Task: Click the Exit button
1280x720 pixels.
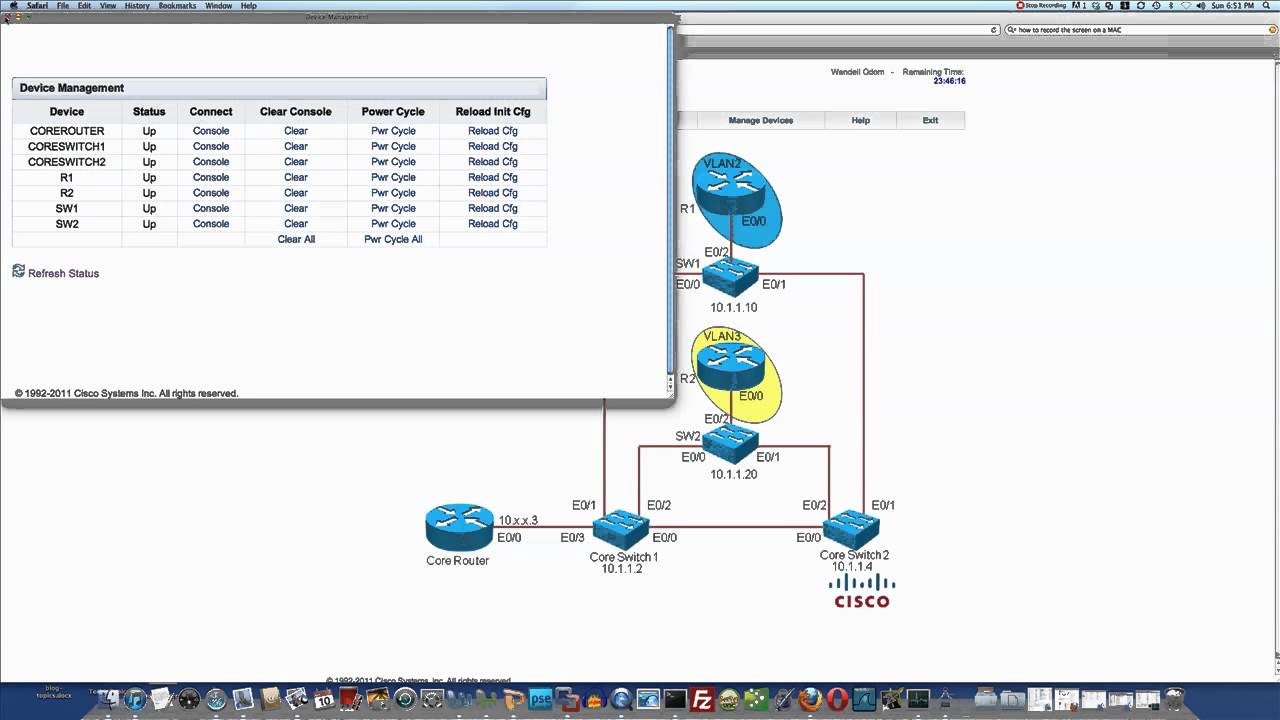Action: click(930, 120)
